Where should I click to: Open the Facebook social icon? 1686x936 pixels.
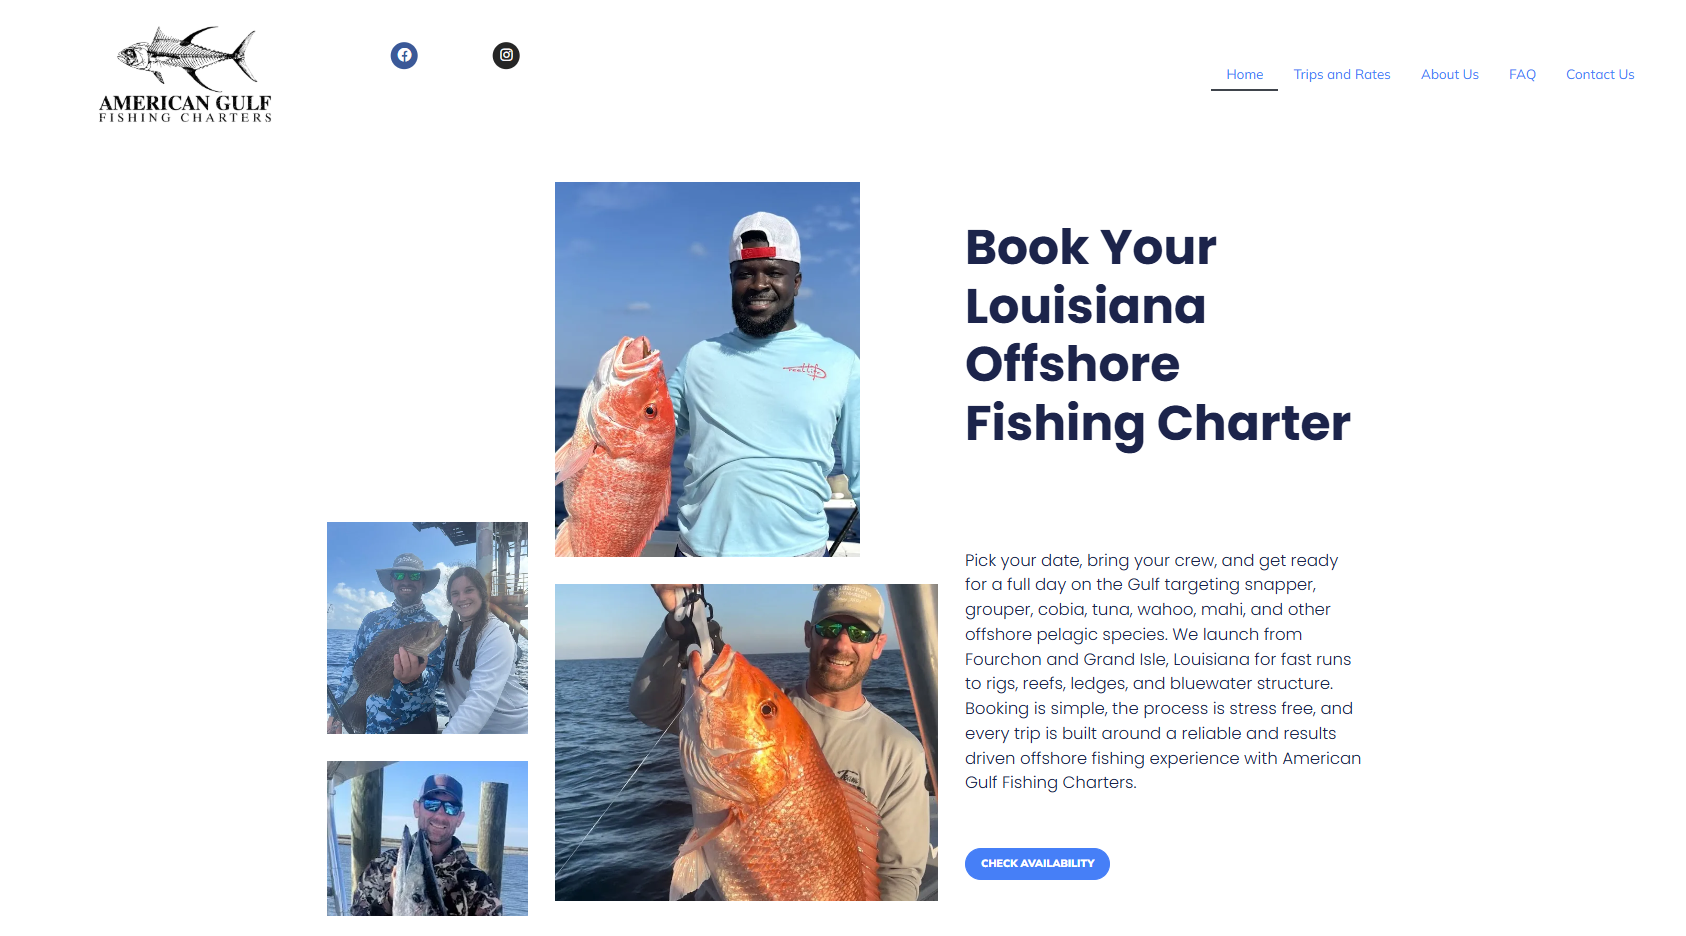(x=404, y=55)
